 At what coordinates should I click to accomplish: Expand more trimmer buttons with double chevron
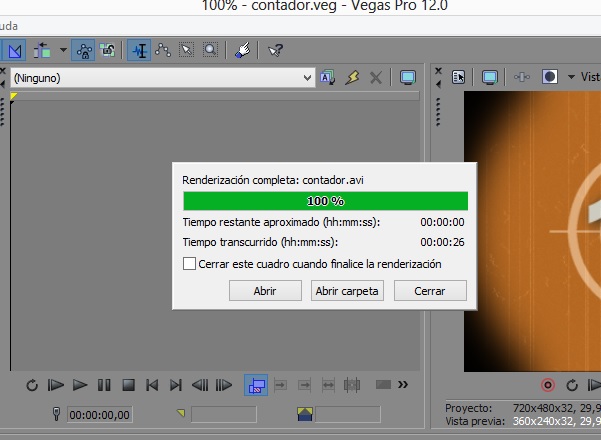click(402, 384)
